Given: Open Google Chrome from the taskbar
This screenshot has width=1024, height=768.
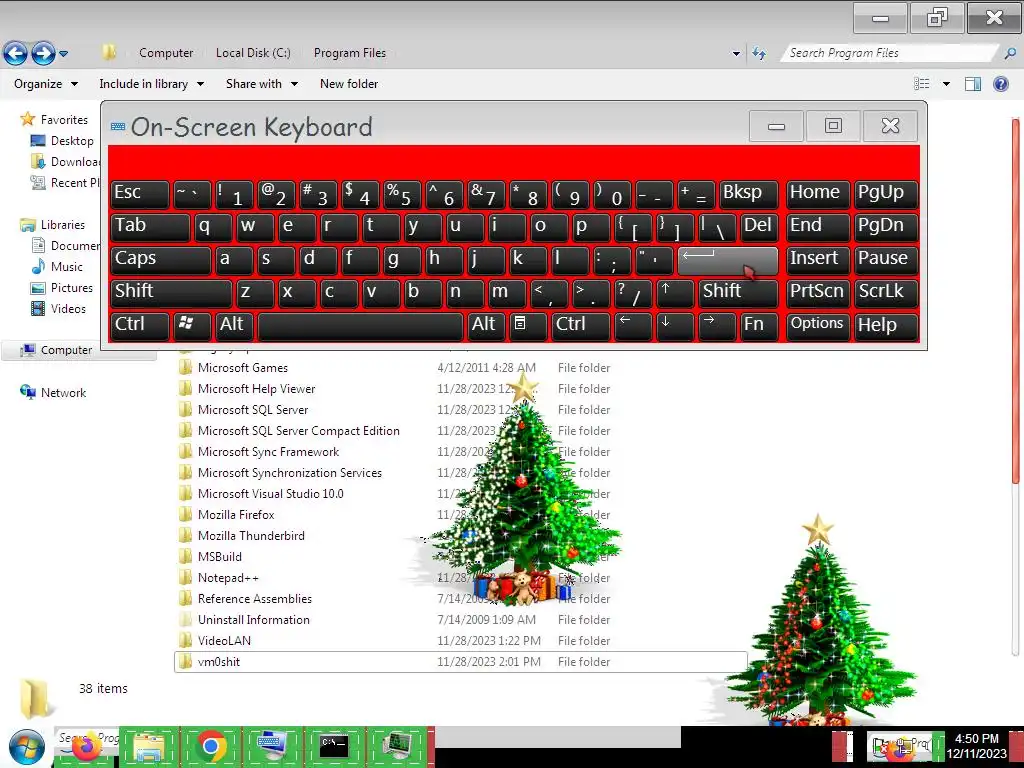Looking at the screenshot, I should click(210, 746).
